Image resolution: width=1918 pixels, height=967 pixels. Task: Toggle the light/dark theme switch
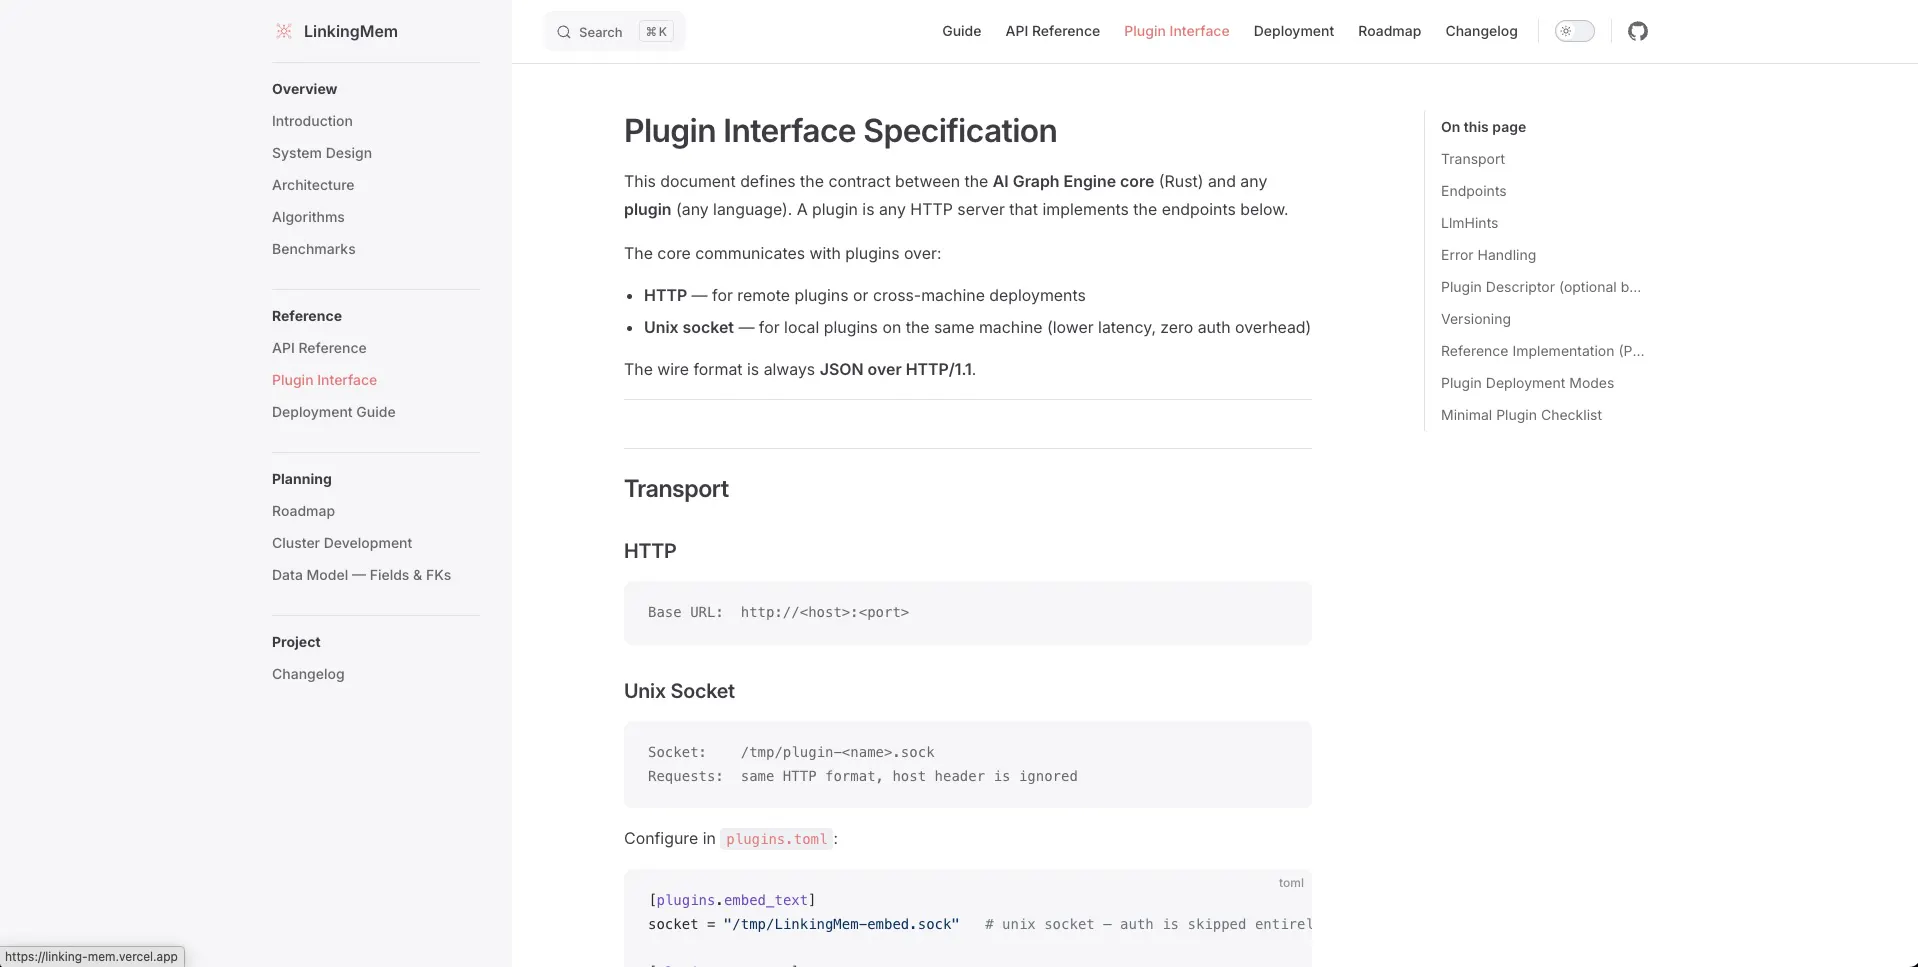[1574, 31]
